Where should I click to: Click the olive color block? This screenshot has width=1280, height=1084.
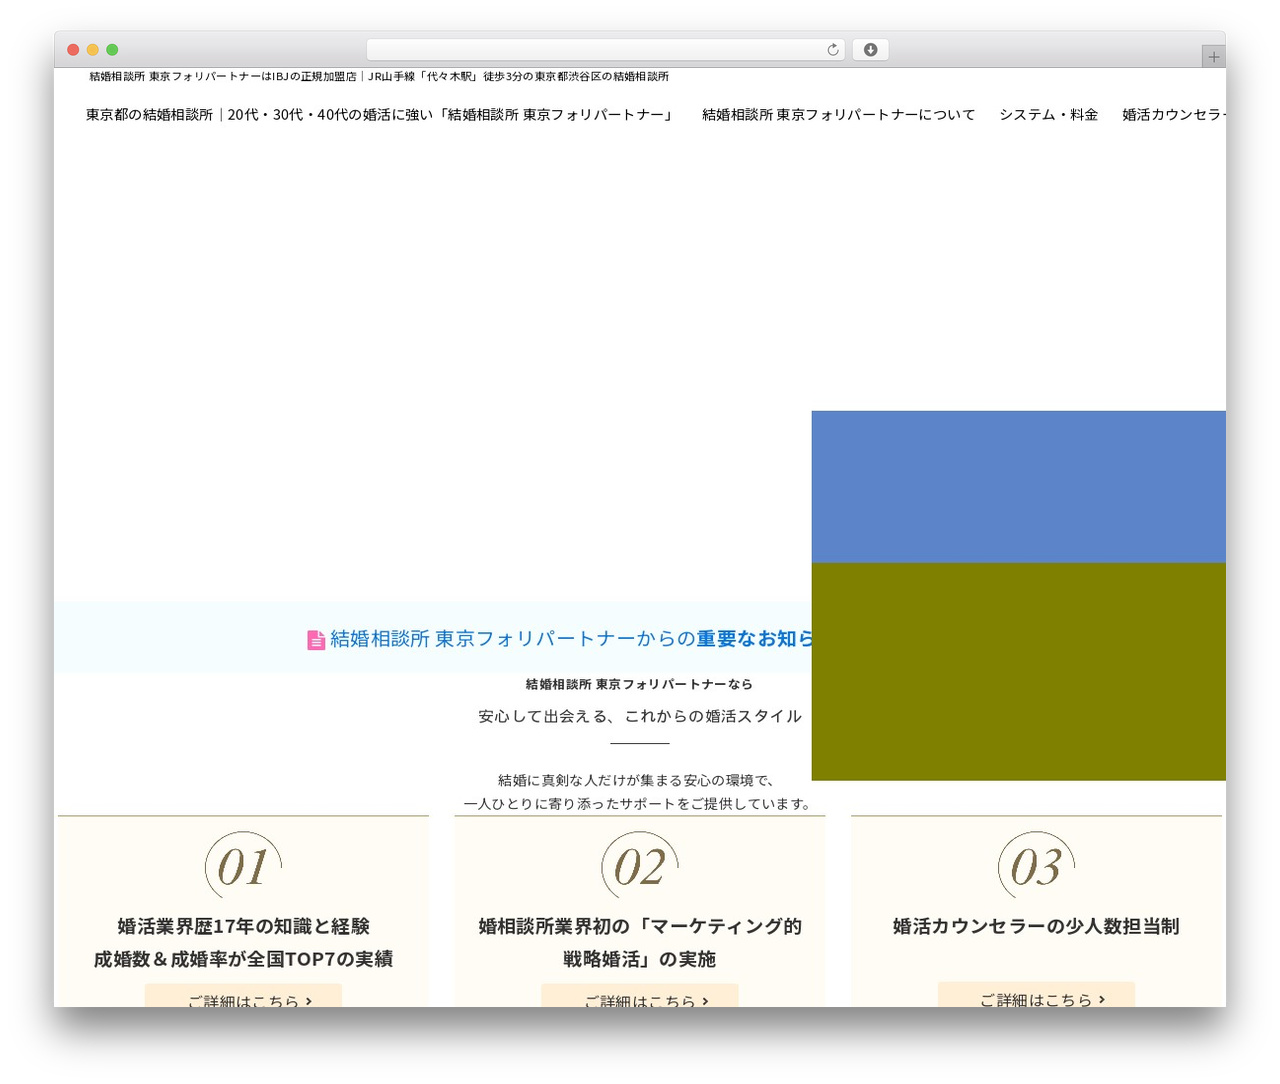point(1018,671)
